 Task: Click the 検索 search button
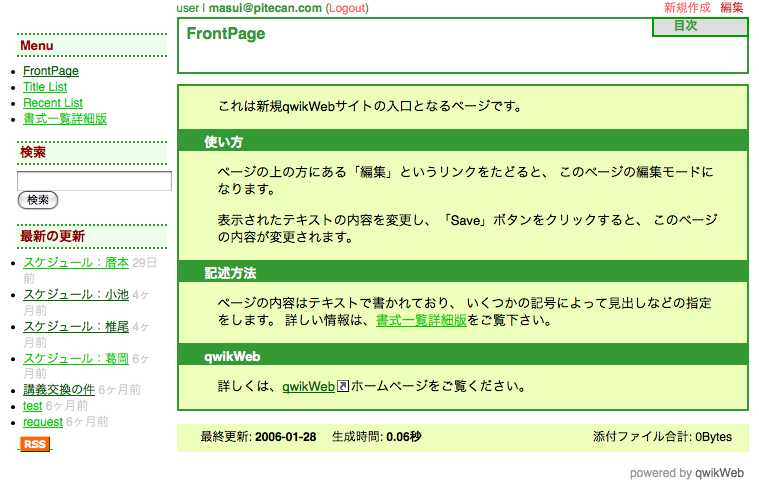pyautogui.click(x=38, y=200)
